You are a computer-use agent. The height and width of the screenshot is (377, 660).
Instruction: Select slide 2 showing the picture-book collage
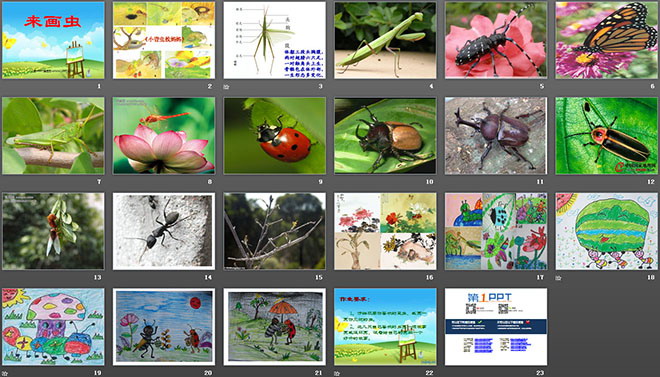click(164, 40)
